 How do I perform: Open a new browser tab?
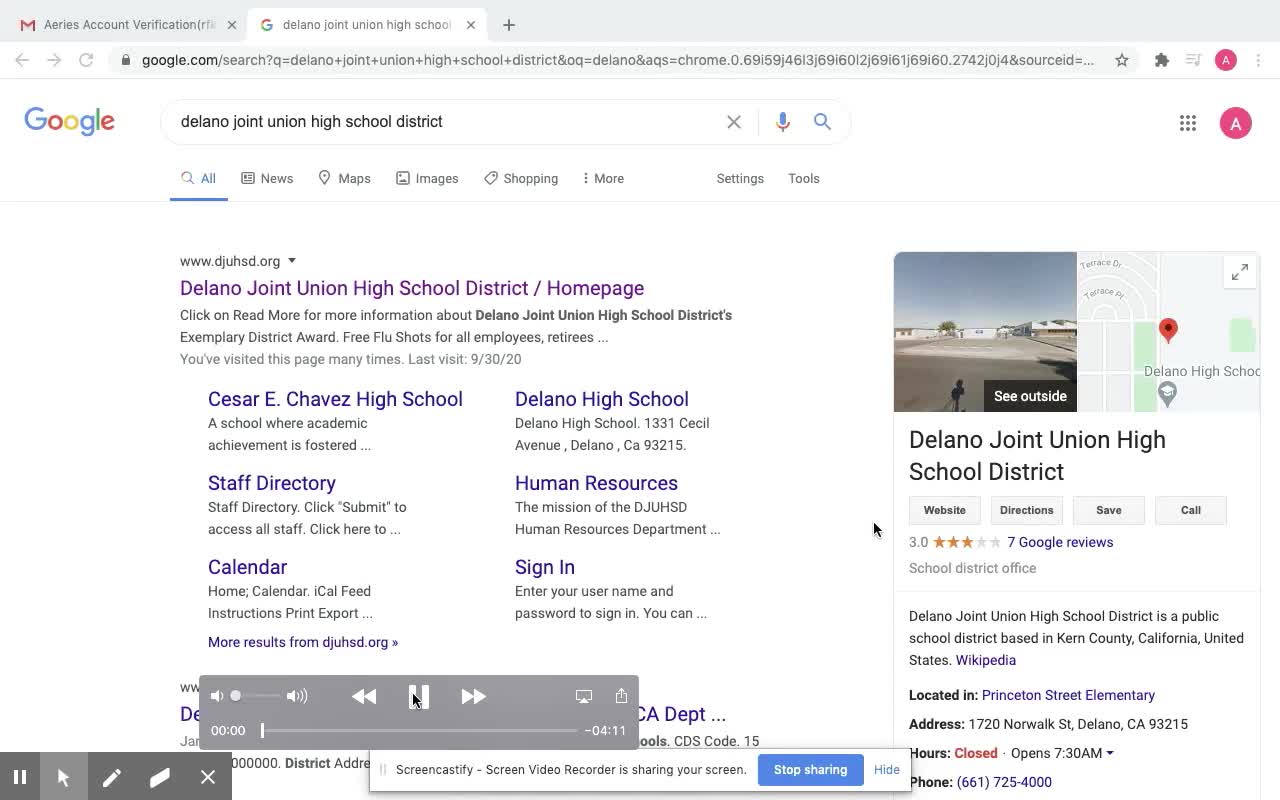(509, 25)
